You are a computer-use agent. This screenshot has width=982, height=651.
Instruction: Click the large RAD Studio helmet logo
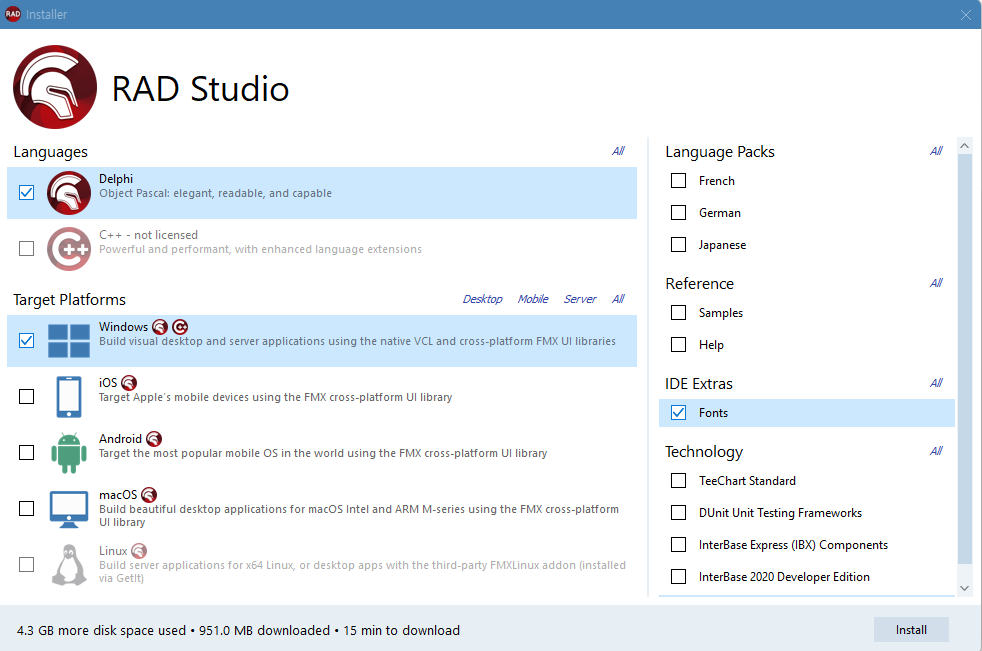tap(55, 87)
